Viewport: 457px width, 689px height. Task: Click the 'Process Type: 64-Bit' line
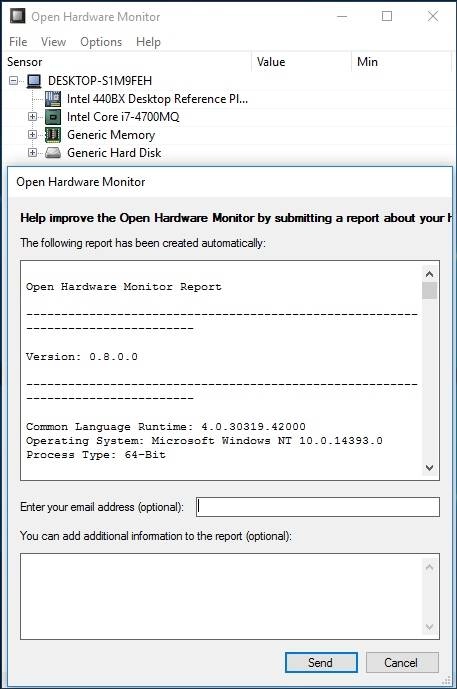coord(96,454)
